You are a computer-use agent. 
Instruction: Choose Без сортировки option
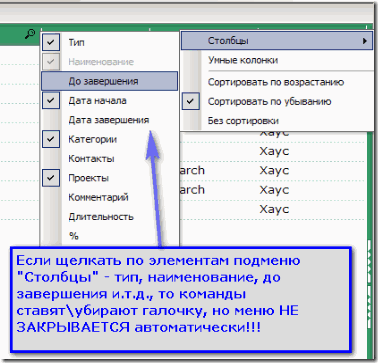[x=277, y=121]
